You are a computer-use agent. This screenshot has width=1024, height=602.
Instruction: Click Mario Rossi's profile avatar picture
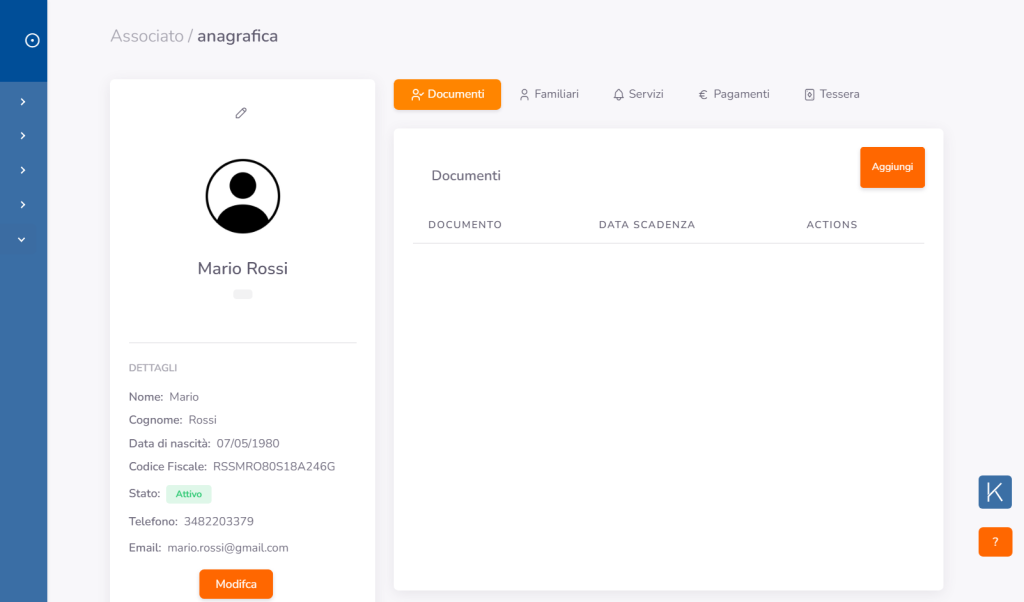[x=243, y=196]
